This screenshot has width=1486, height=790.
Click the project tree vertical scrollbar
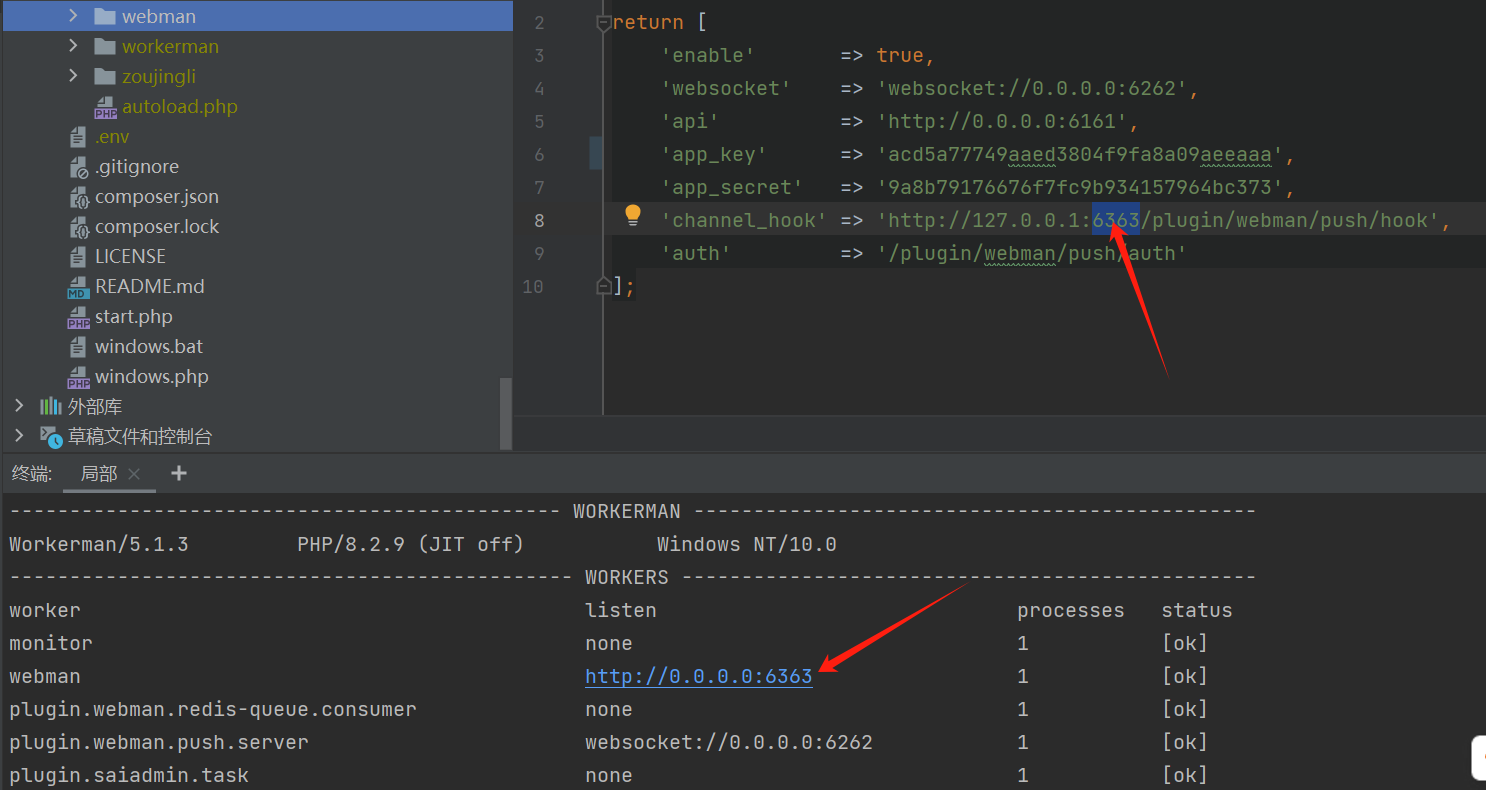pyautogui.click(x=506, y=412)
